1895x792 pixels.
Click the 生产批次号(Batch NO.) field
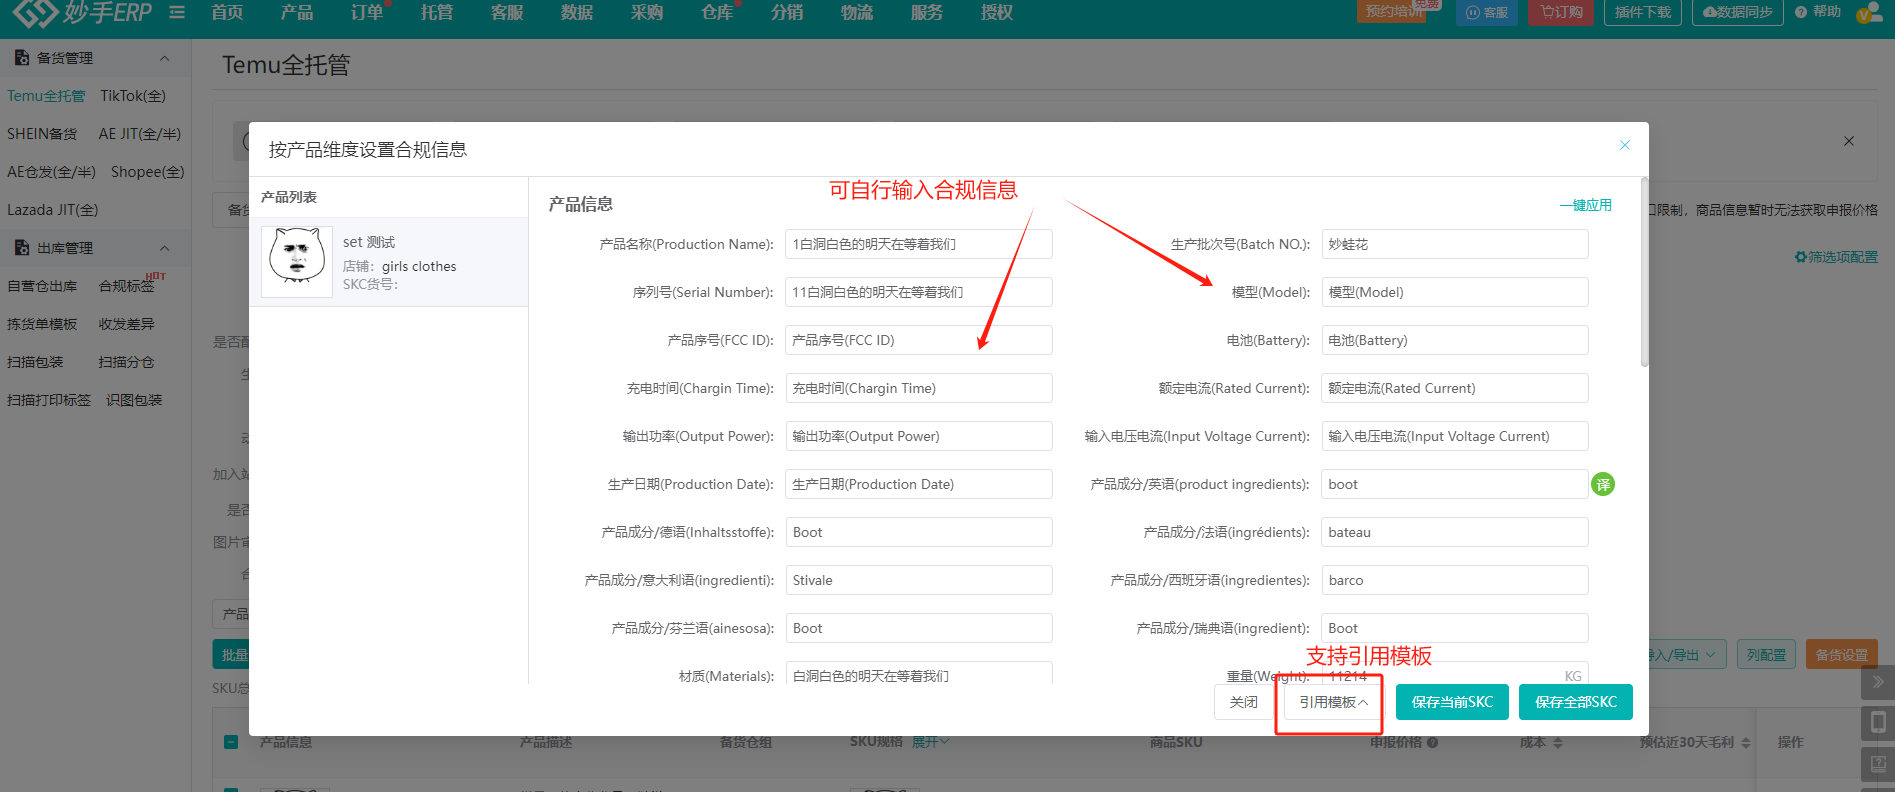click(1455, 244)
